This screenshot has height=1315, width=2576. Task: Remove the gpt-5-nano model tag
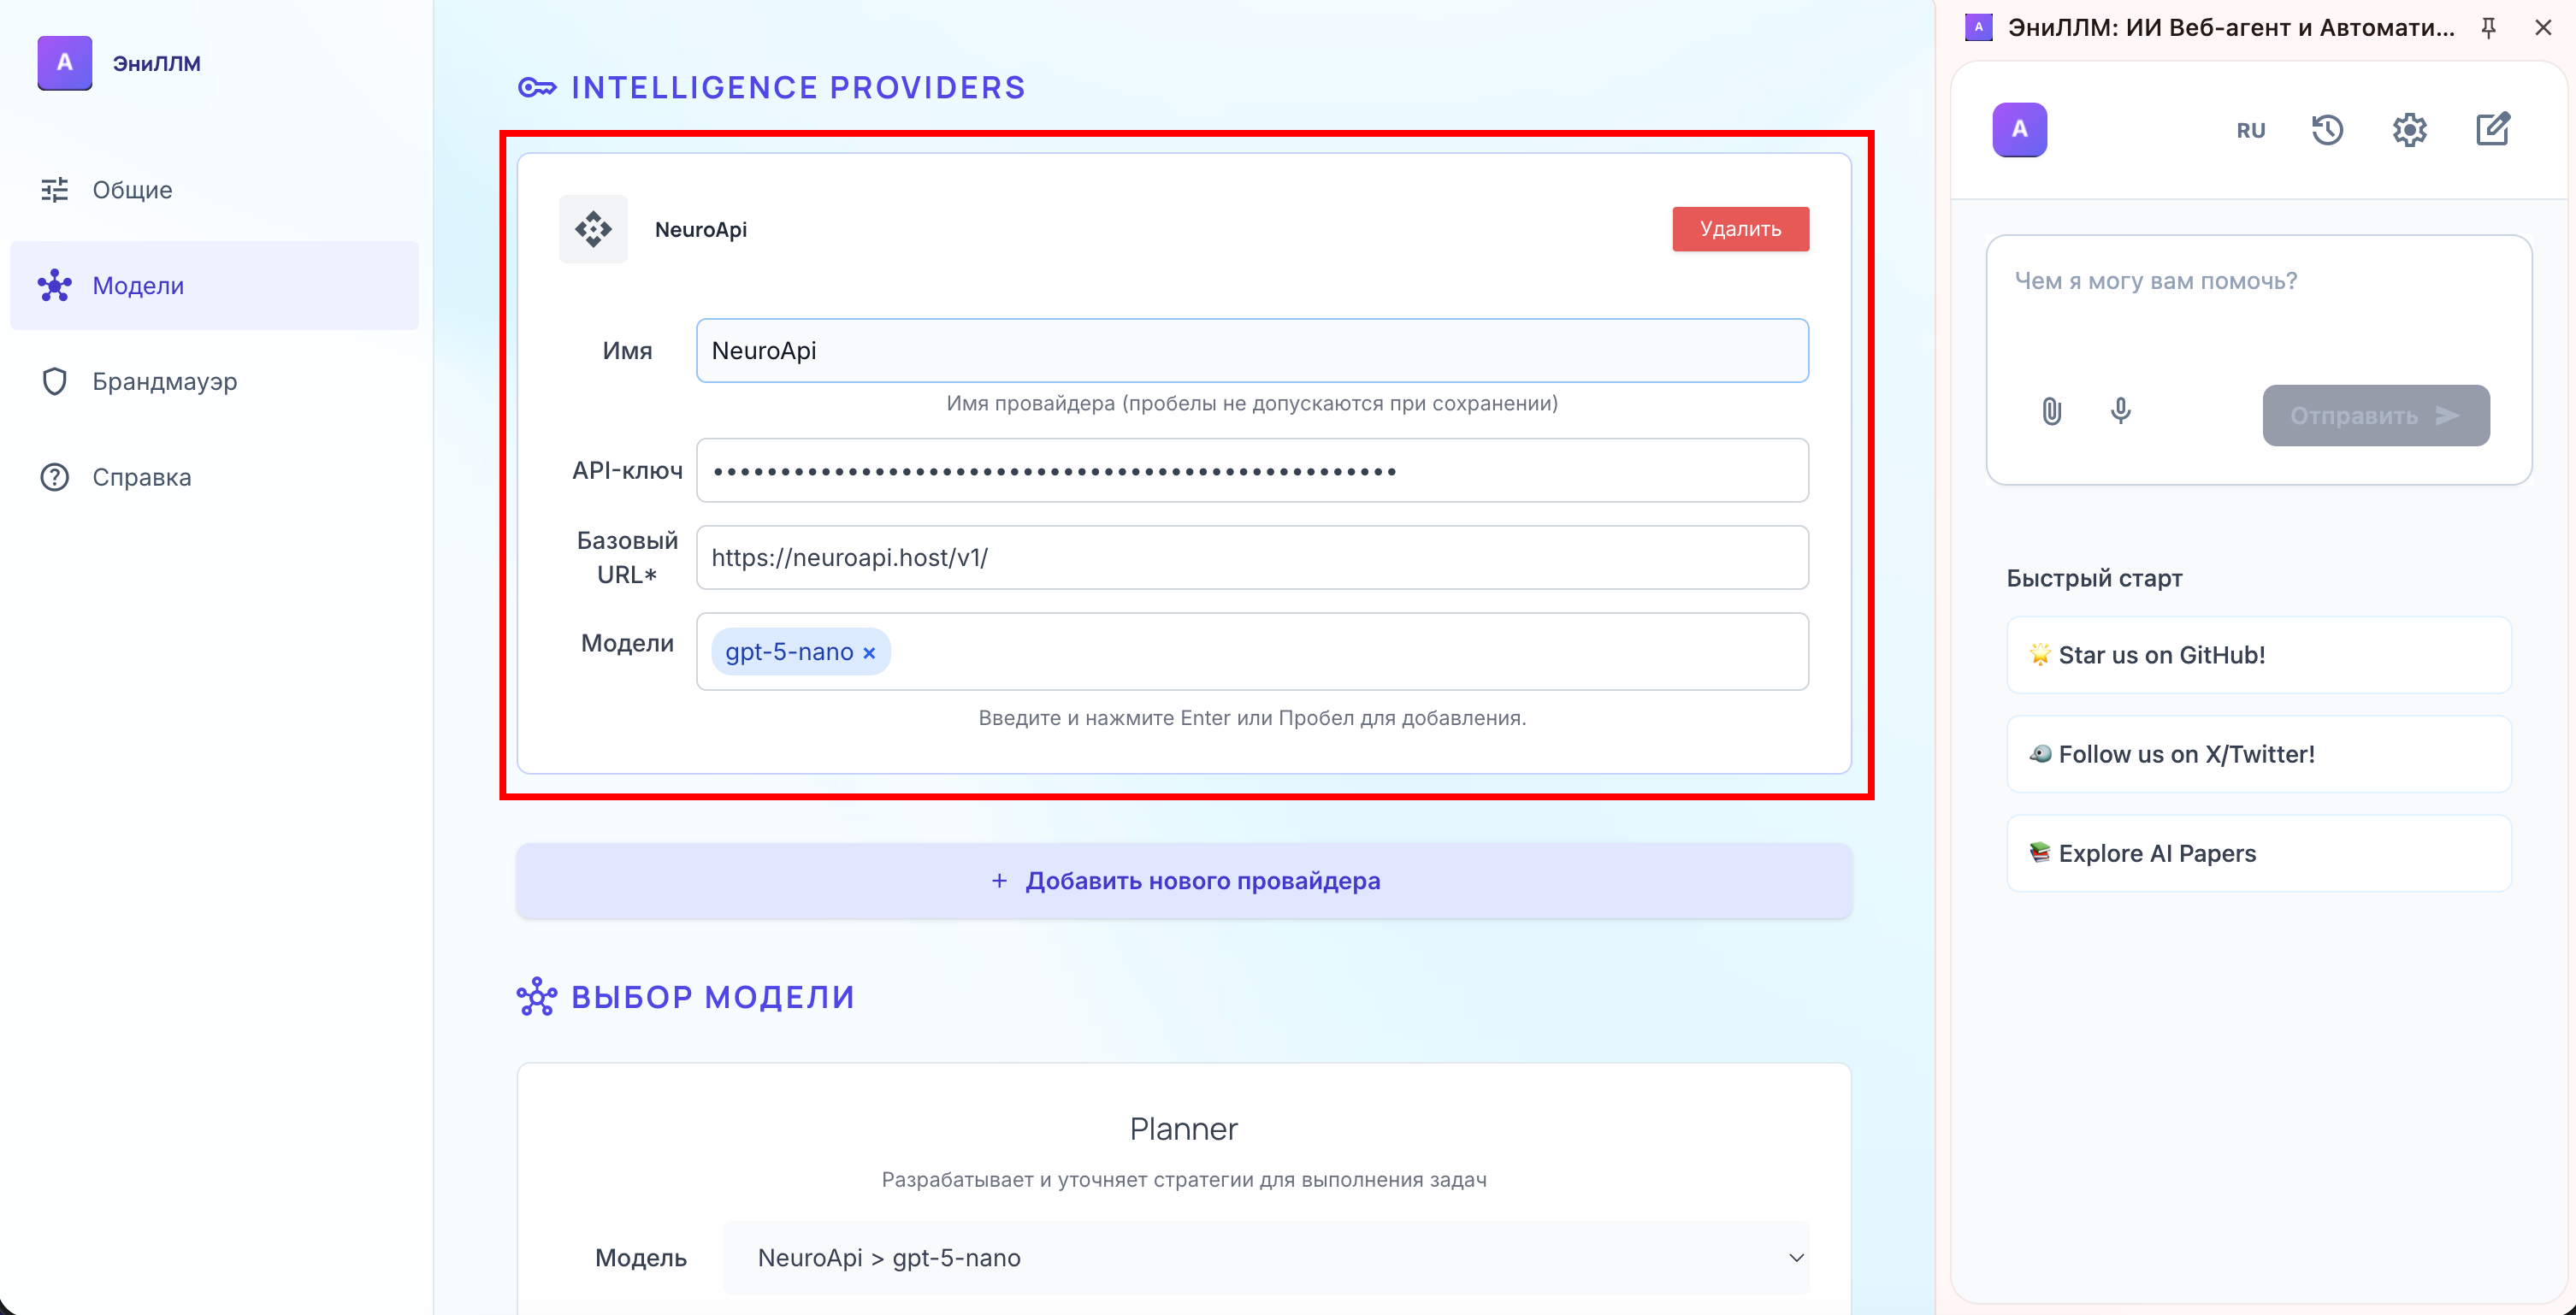[x=868, y=652]
